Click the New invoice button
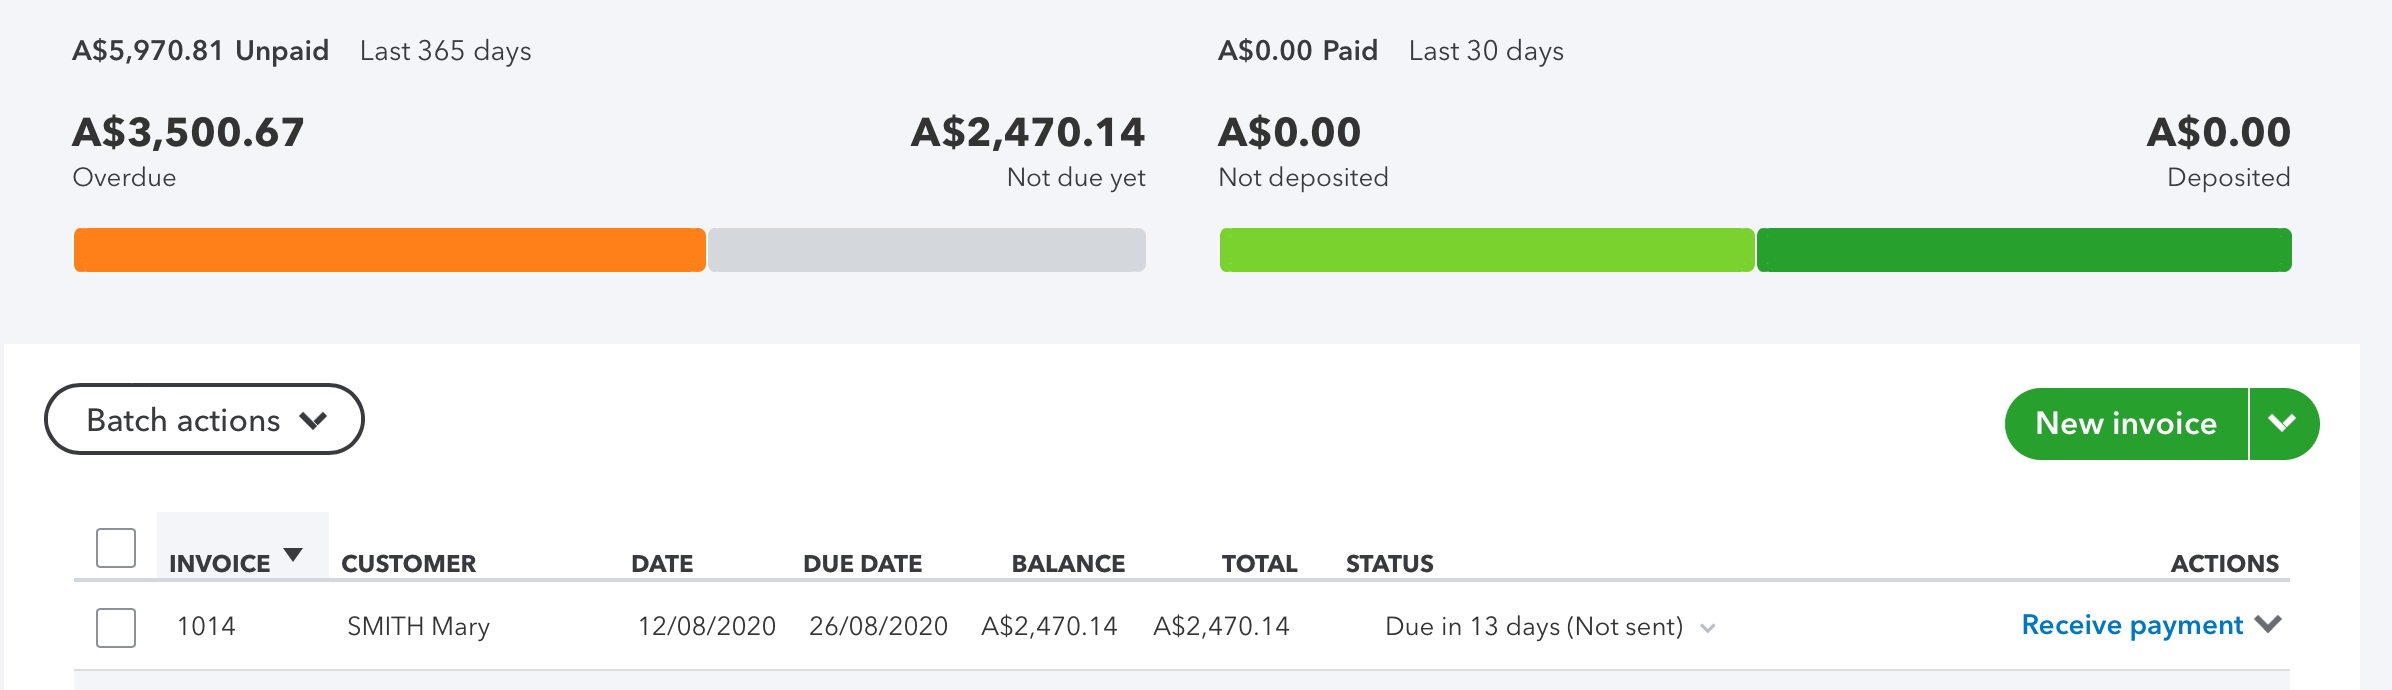The image size is (2392, 690). click(x=2125, y=424)
